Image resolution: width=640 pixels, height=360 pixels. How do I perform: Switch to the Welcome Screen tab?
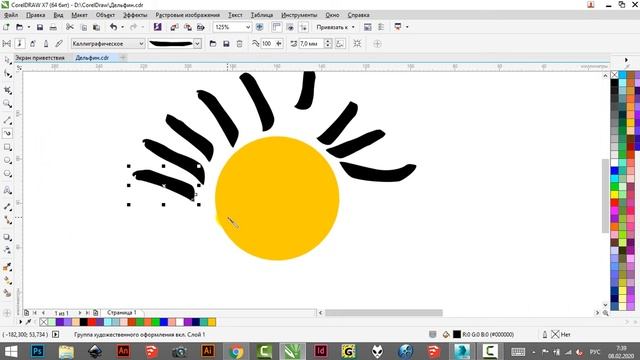[40, 58]
